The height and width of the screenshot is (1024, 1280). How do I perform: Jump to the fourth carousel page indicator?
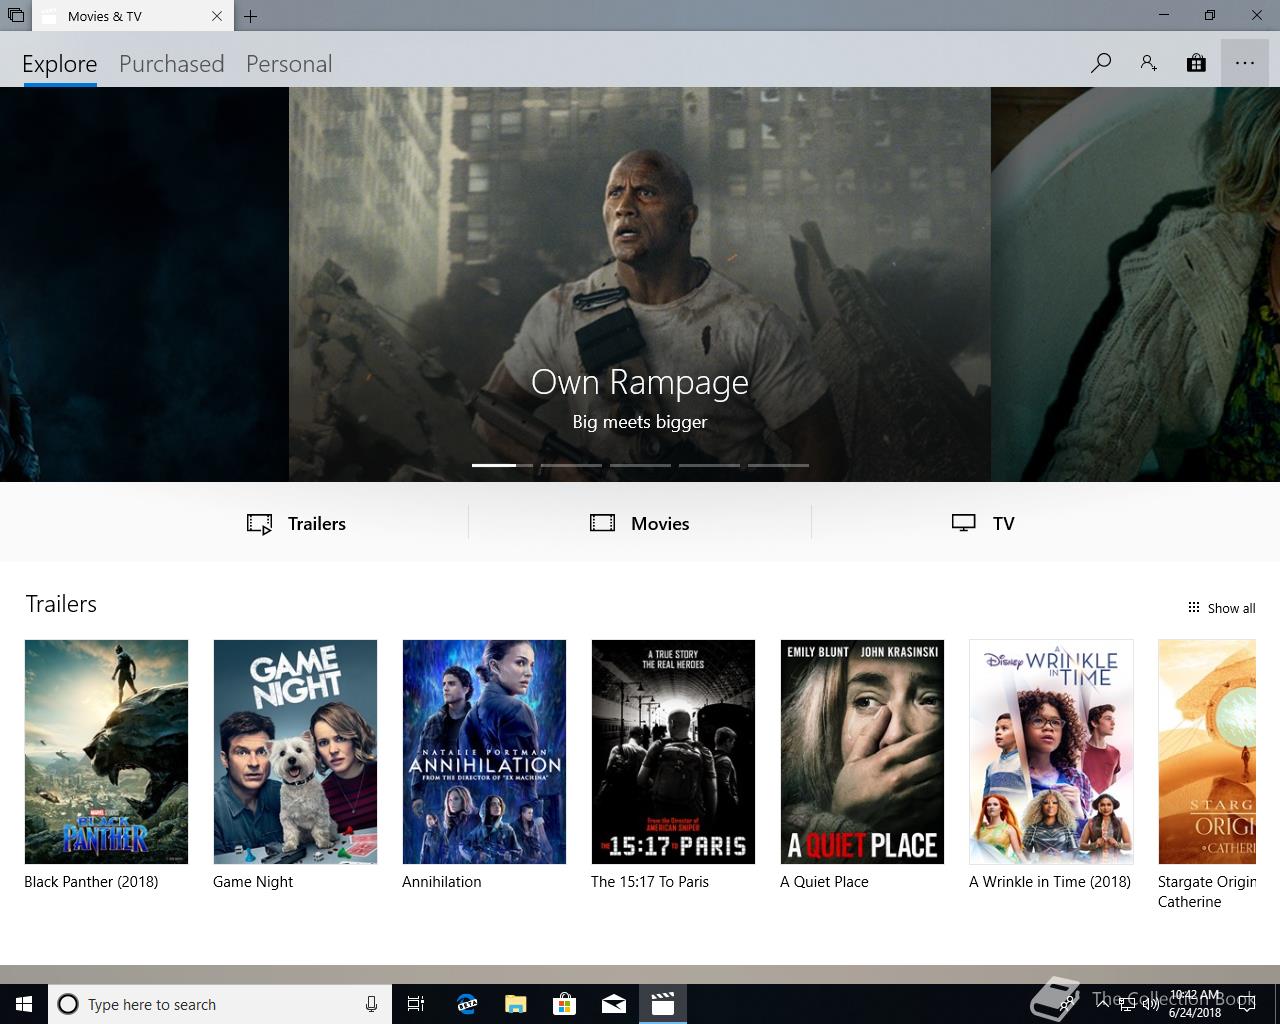(x=709, y=465)
